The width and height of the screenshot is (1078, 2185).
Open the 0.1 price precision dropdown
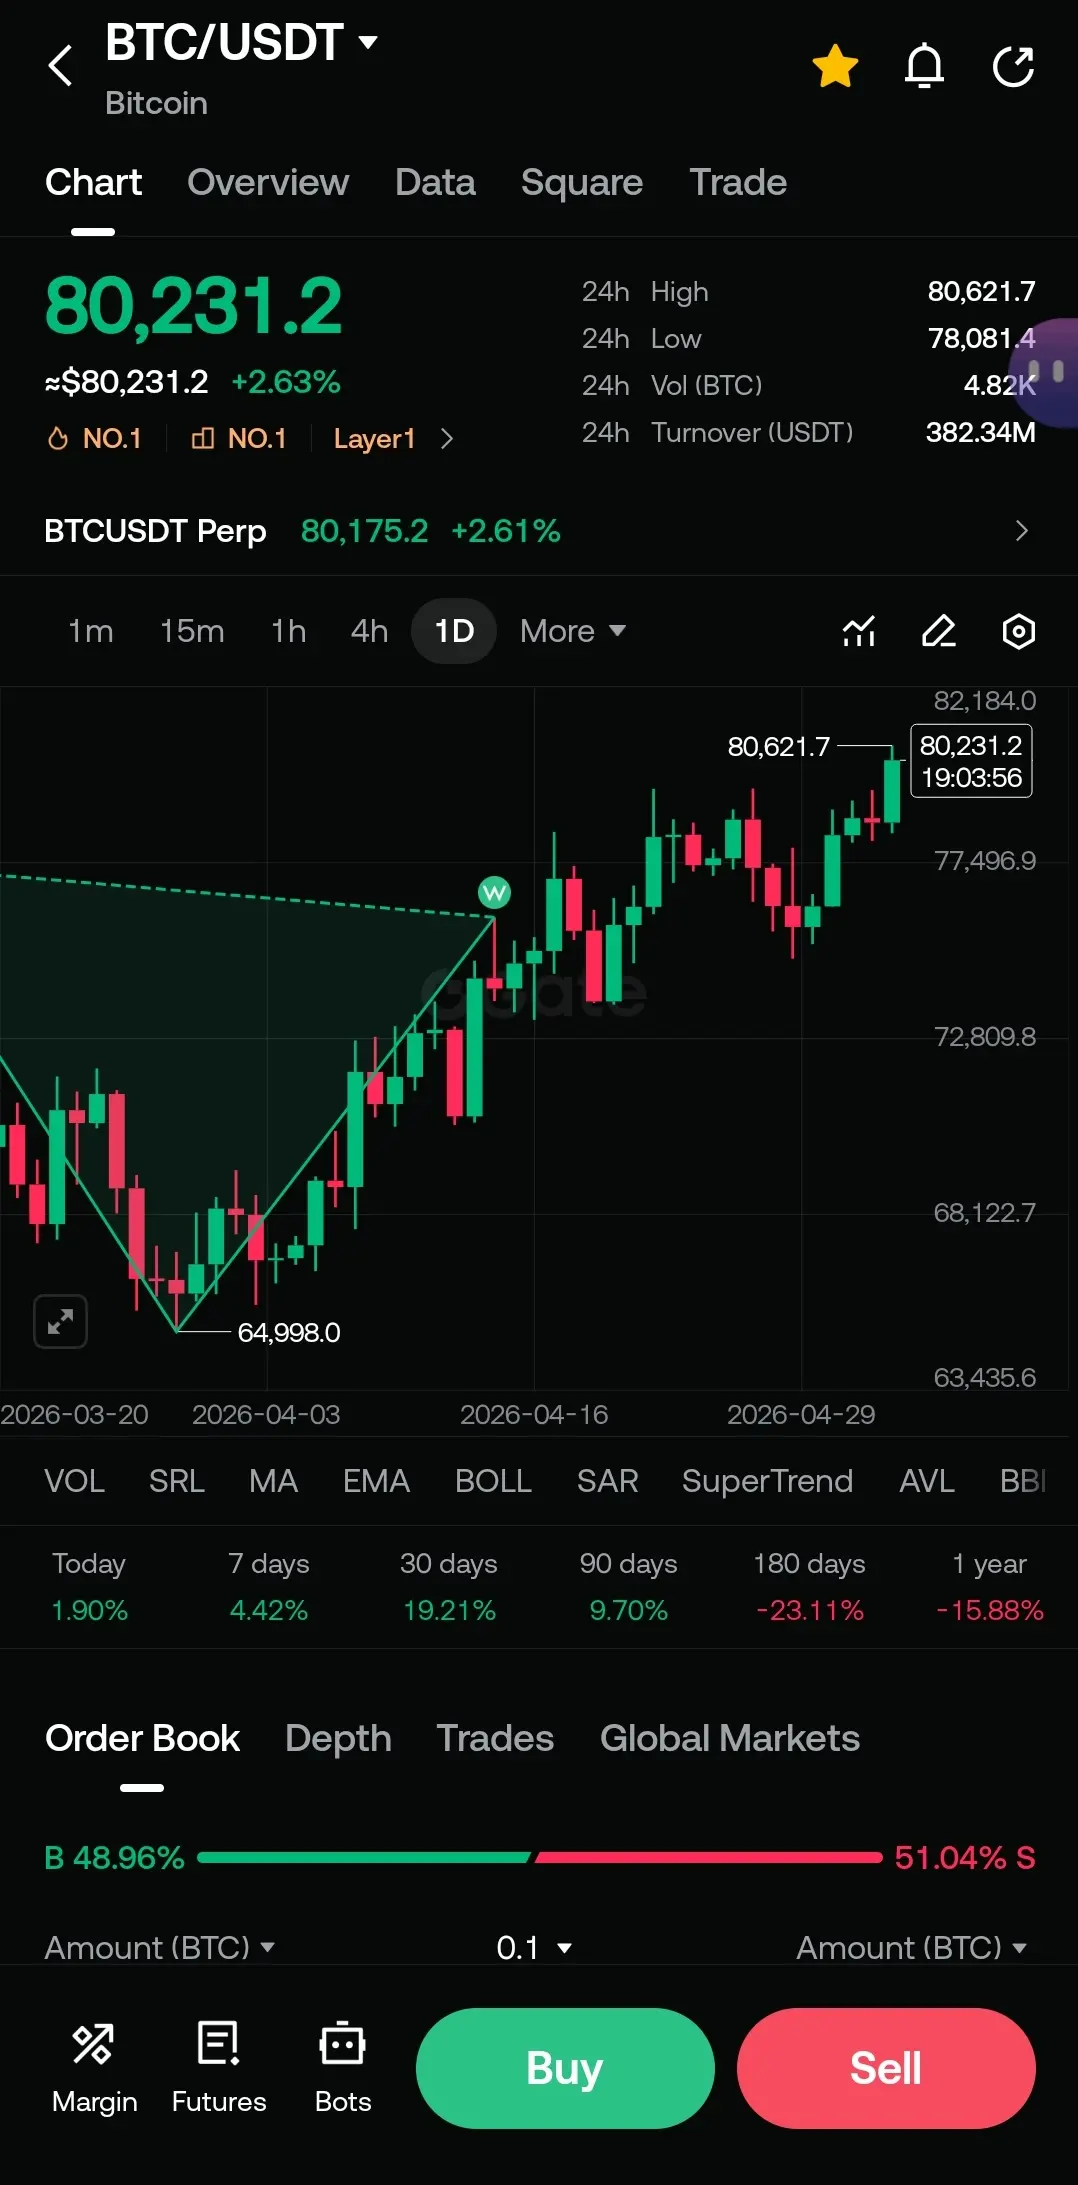click(534, 1948)
